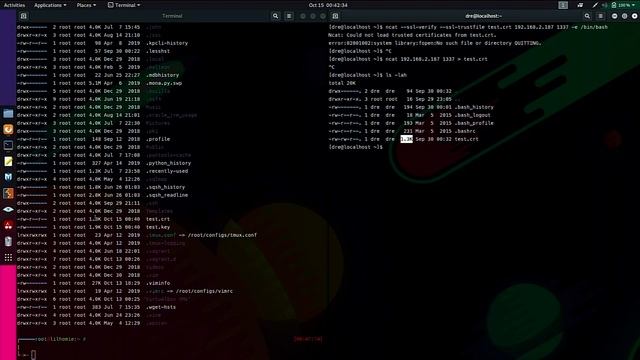The height and width of the screenshot is (360, 640).
Task: Show all applications grid icon
Action: click(x=8, y=257)
